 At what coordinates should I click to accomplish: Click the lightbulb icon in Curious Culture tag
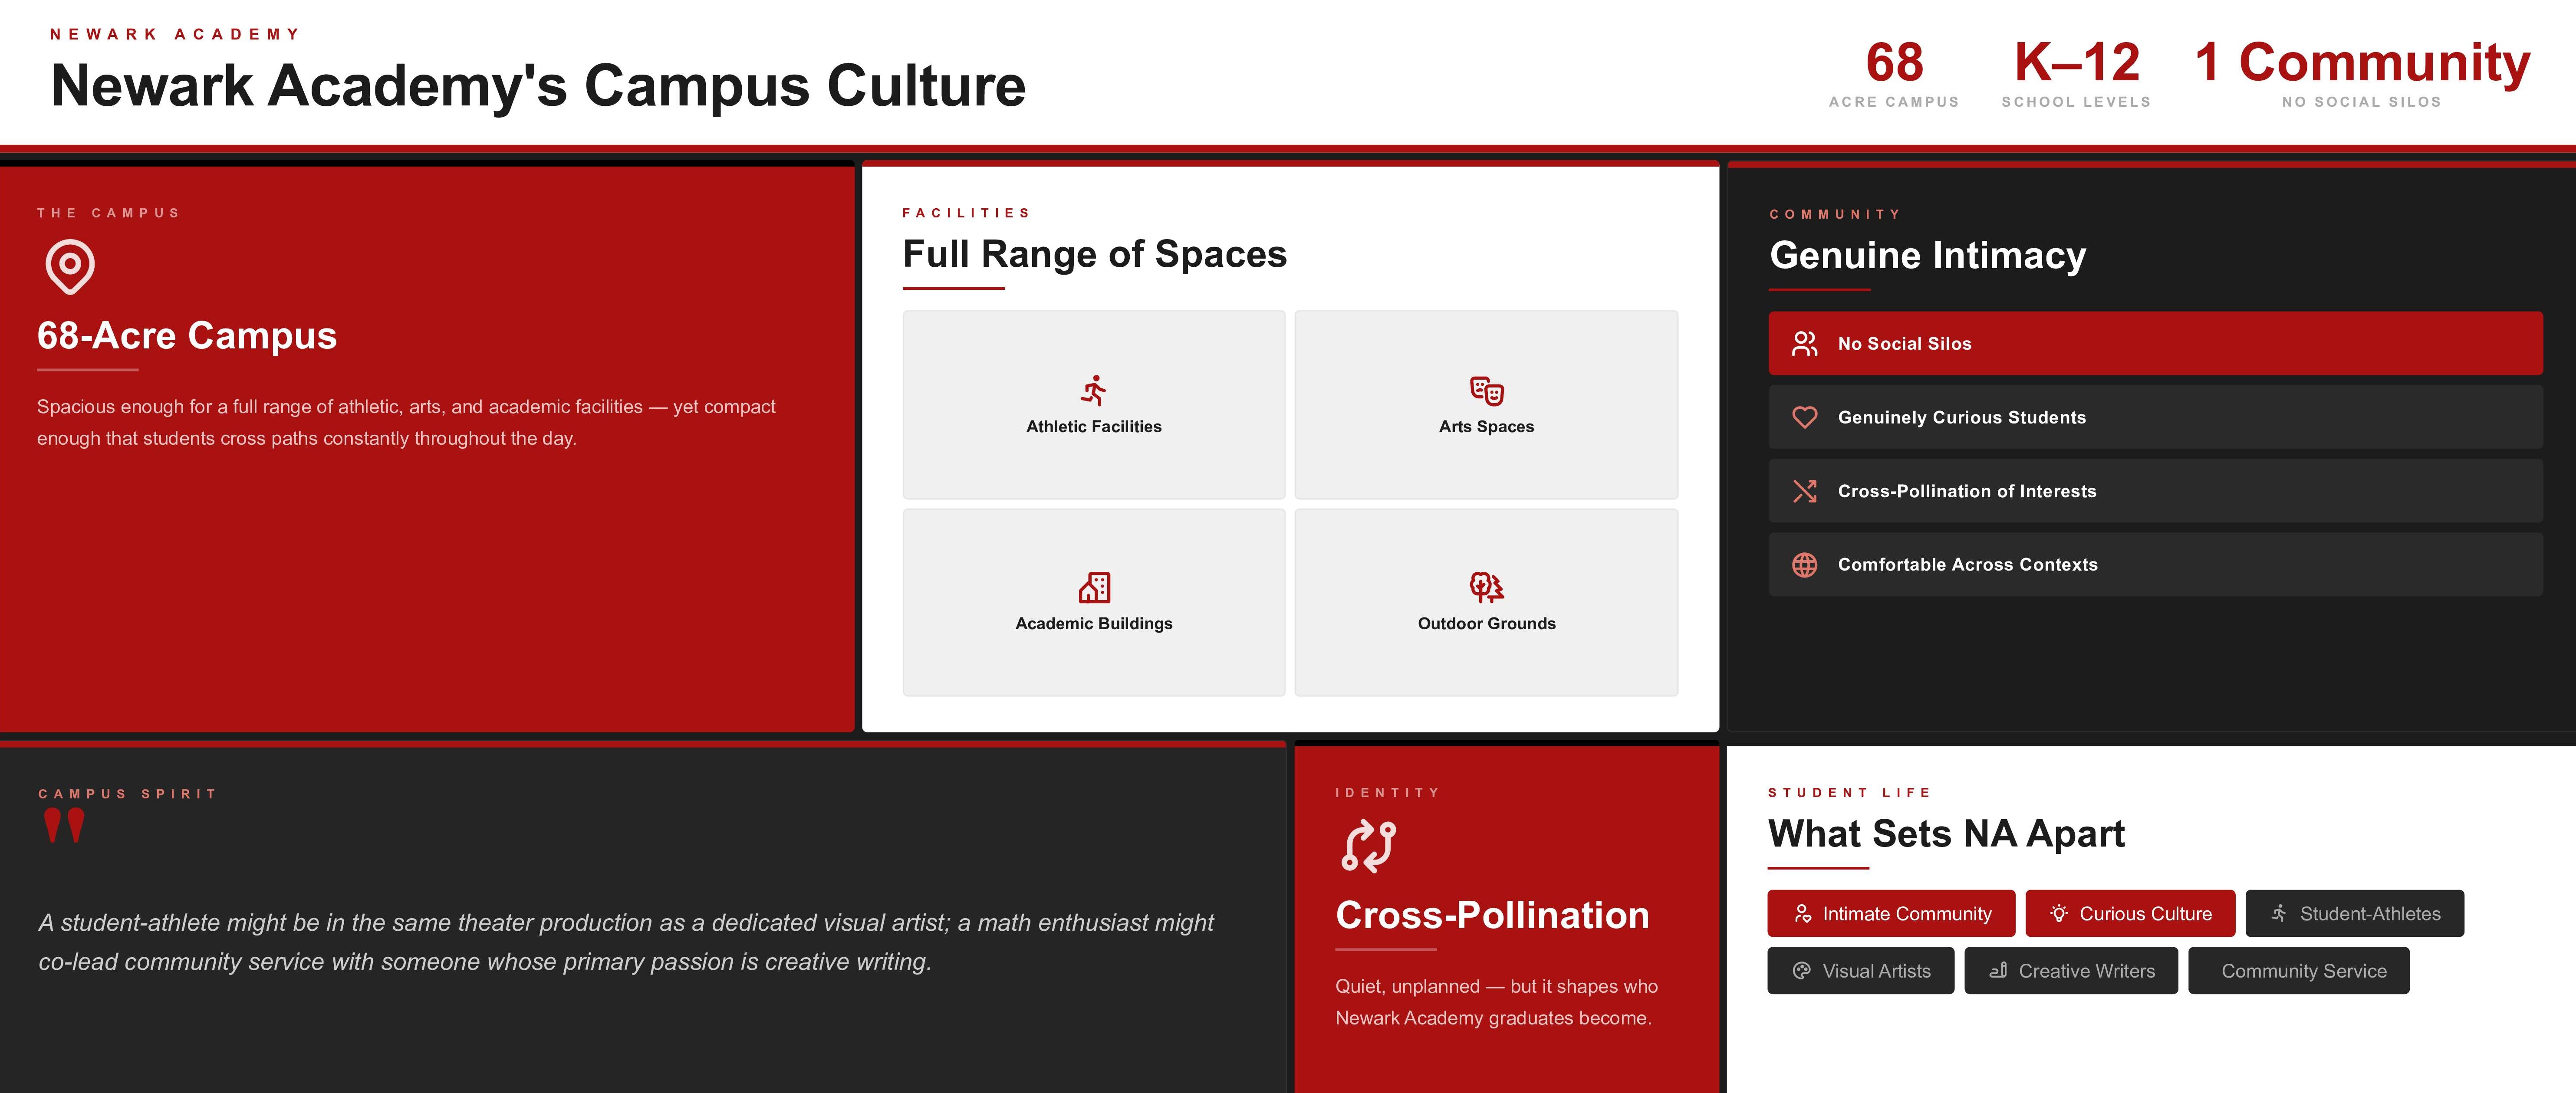point(2059,914)
